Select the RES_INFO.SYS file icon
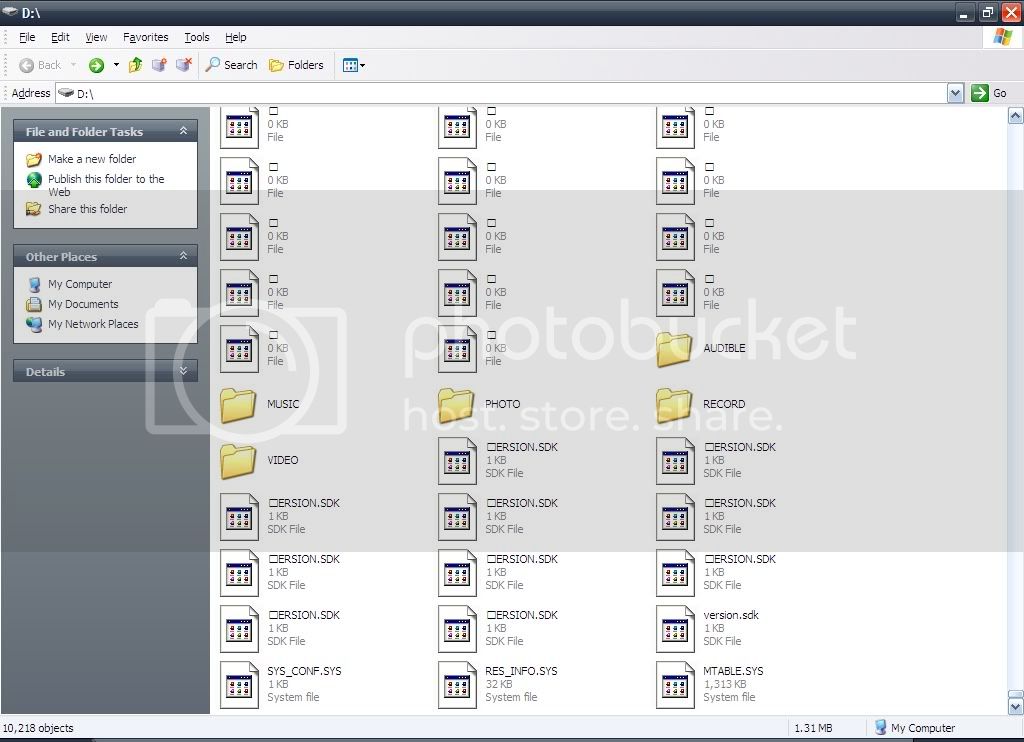 pos(457,685)
